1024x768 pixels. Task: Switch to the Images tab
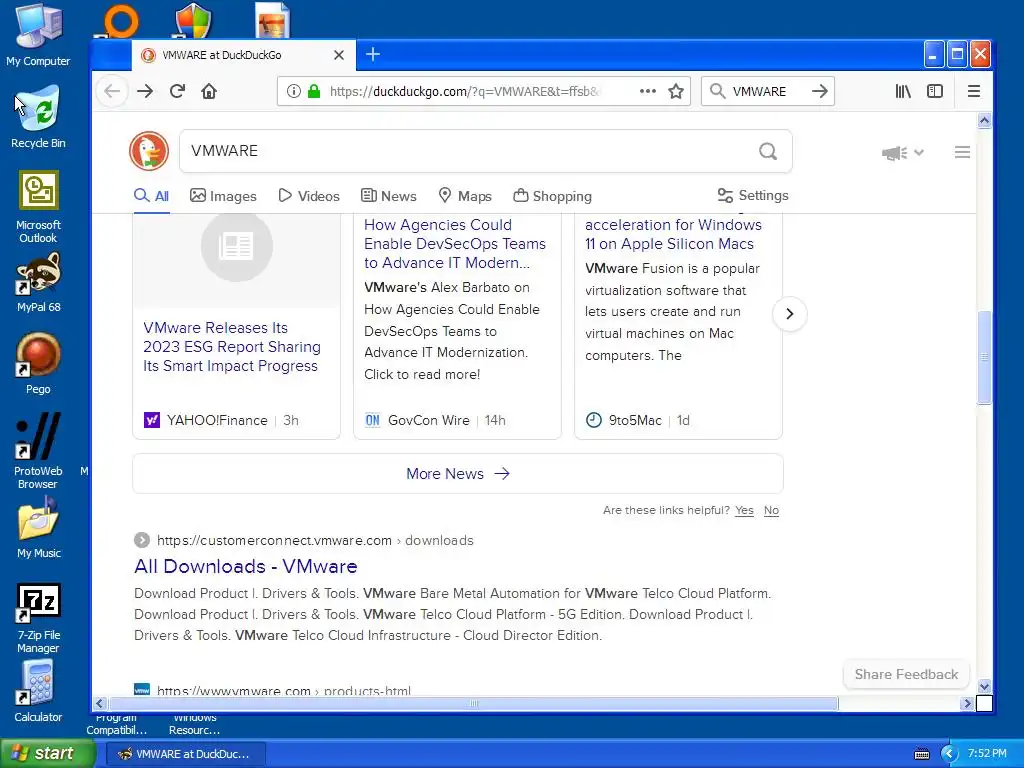click(223, 196)
